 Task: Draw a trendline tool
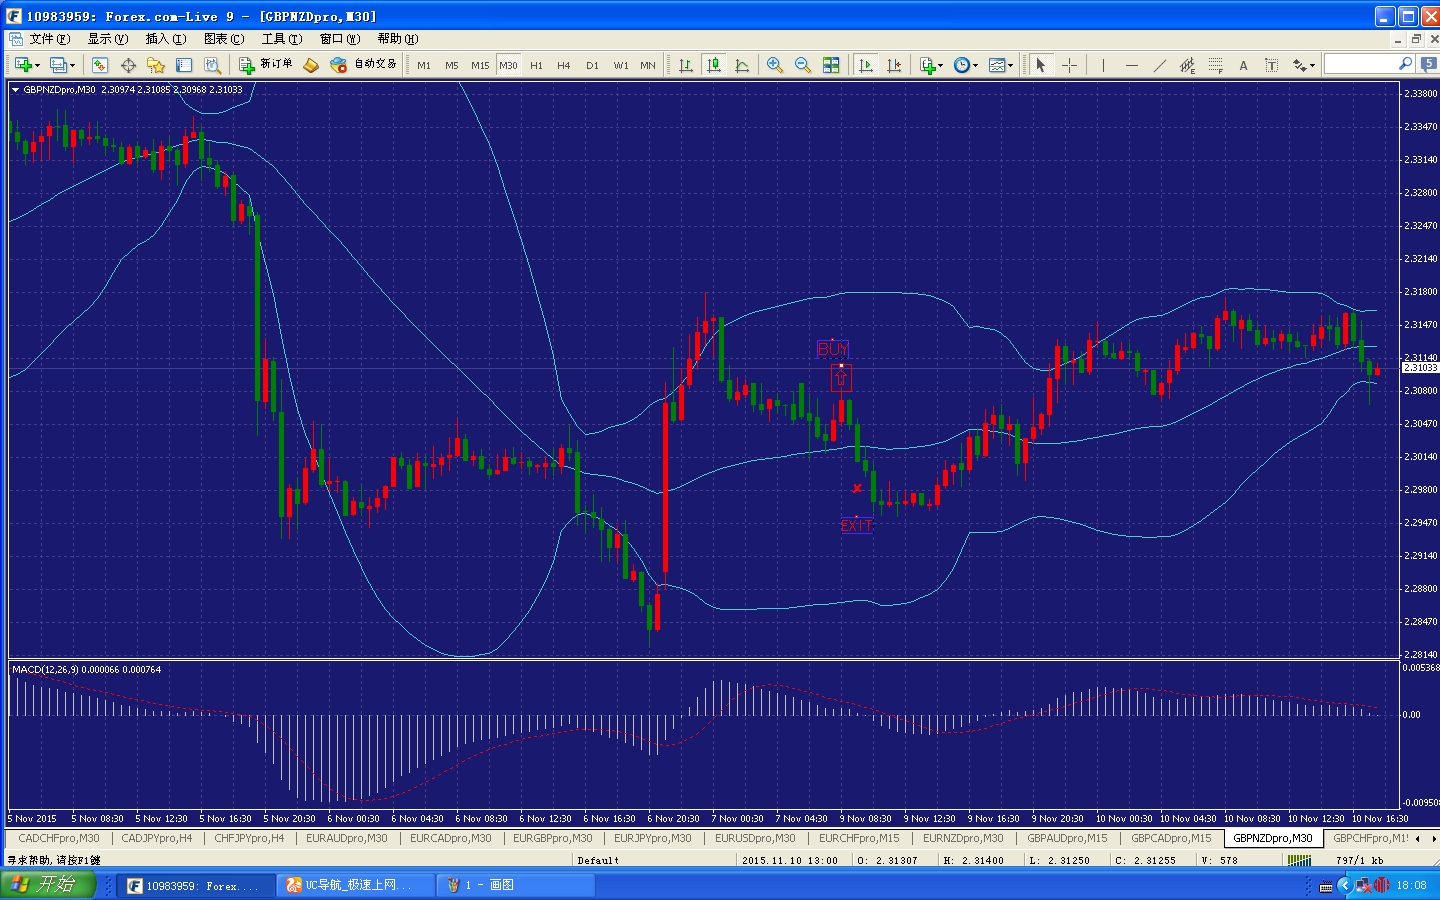[1159, 65]
